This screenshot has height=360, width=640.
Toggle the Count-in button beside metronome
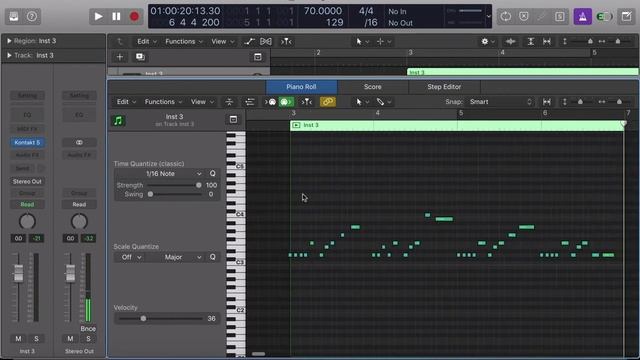pos(604,16)
